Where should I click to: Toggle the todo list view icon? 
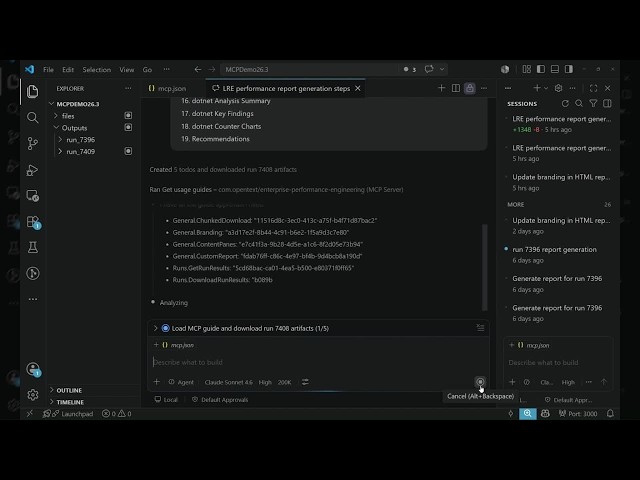coord(480,328)
